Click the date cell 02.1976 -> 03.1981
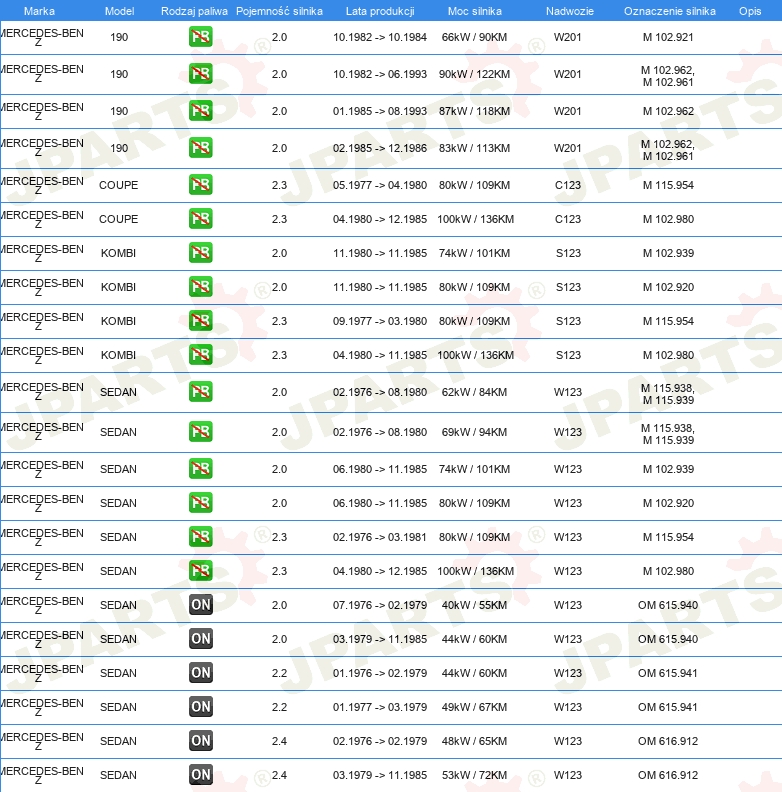The height and width of the screenshot is (792, 782). pyautogui.click(x=380, y=537)
